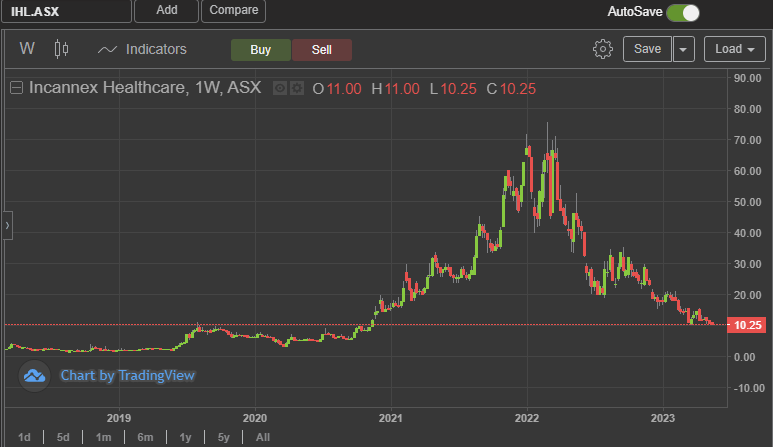Open the Load dropdown

pyautogui.click(x=735, y=49)
